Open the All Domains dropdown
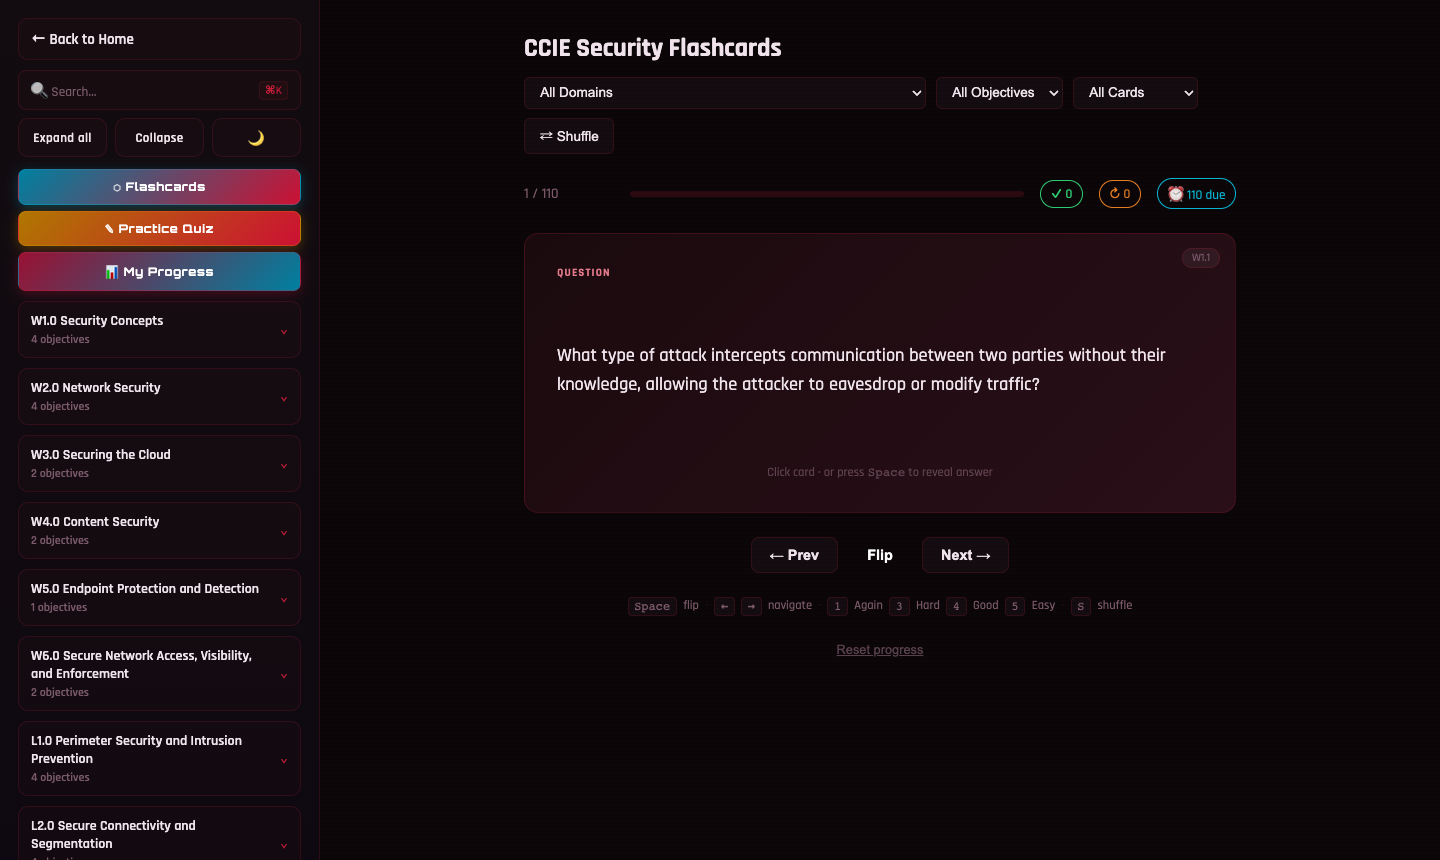This screenshot has height=860, width=1440. 725,92
